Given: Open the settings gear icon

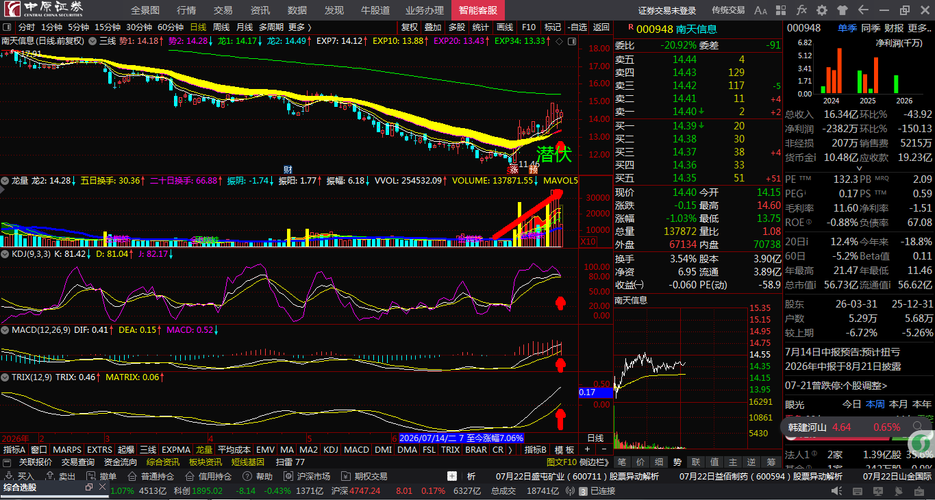Looking at the screenshot, I should pyautogui.click(x=822, y=10).
